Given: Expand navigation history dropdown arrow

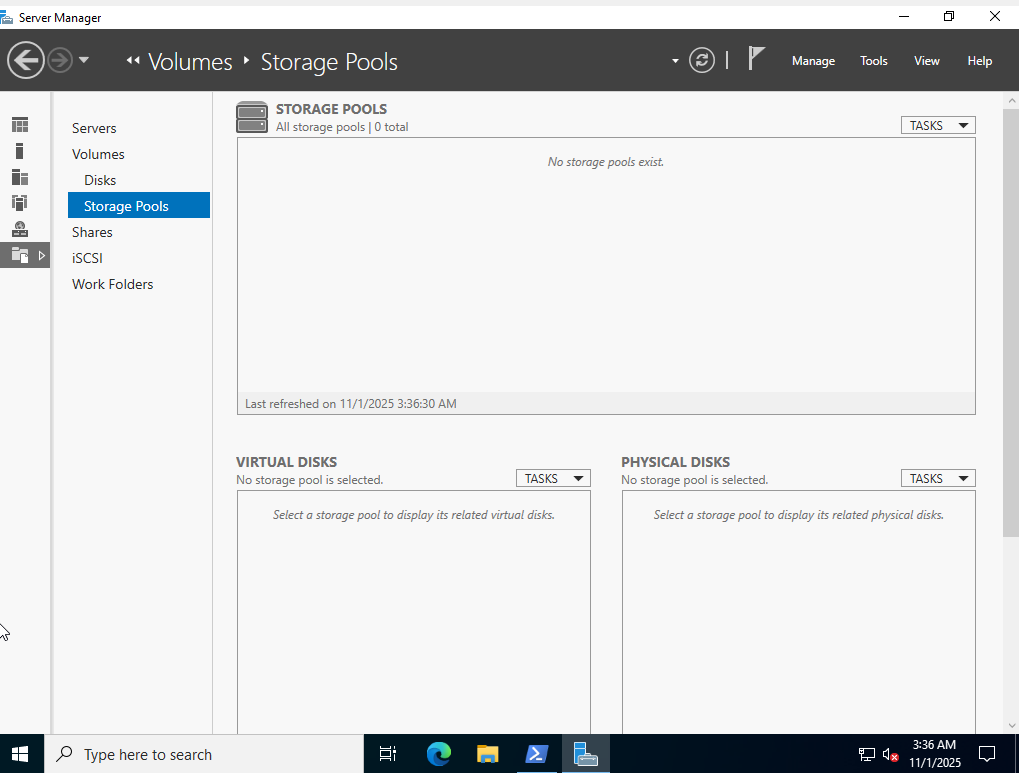Looking at the screenshot, I should coord(84,61).
